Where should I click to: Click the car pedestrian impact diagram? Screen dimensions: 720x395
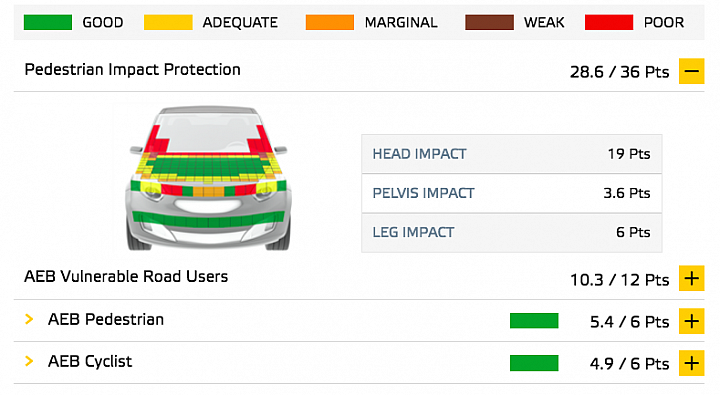point(208,178)
